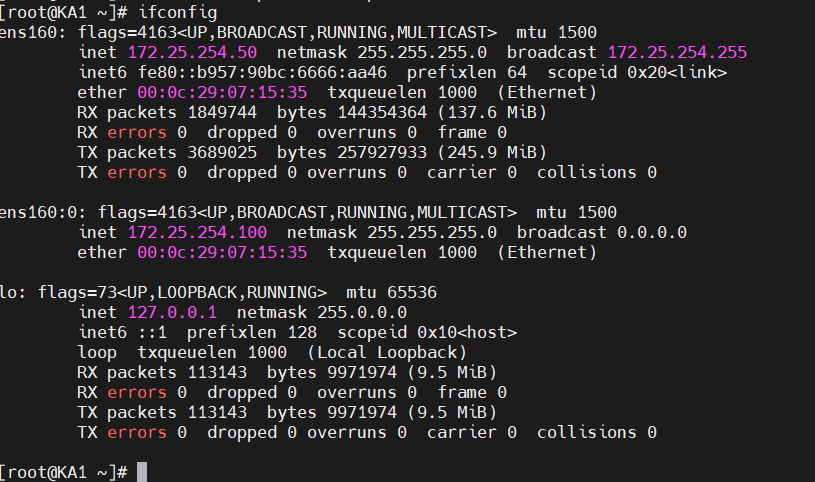Click the loopback address 127.0.0.1
Image resolution: width=815 pixels, height=482 pixels.
click(173, 312)
